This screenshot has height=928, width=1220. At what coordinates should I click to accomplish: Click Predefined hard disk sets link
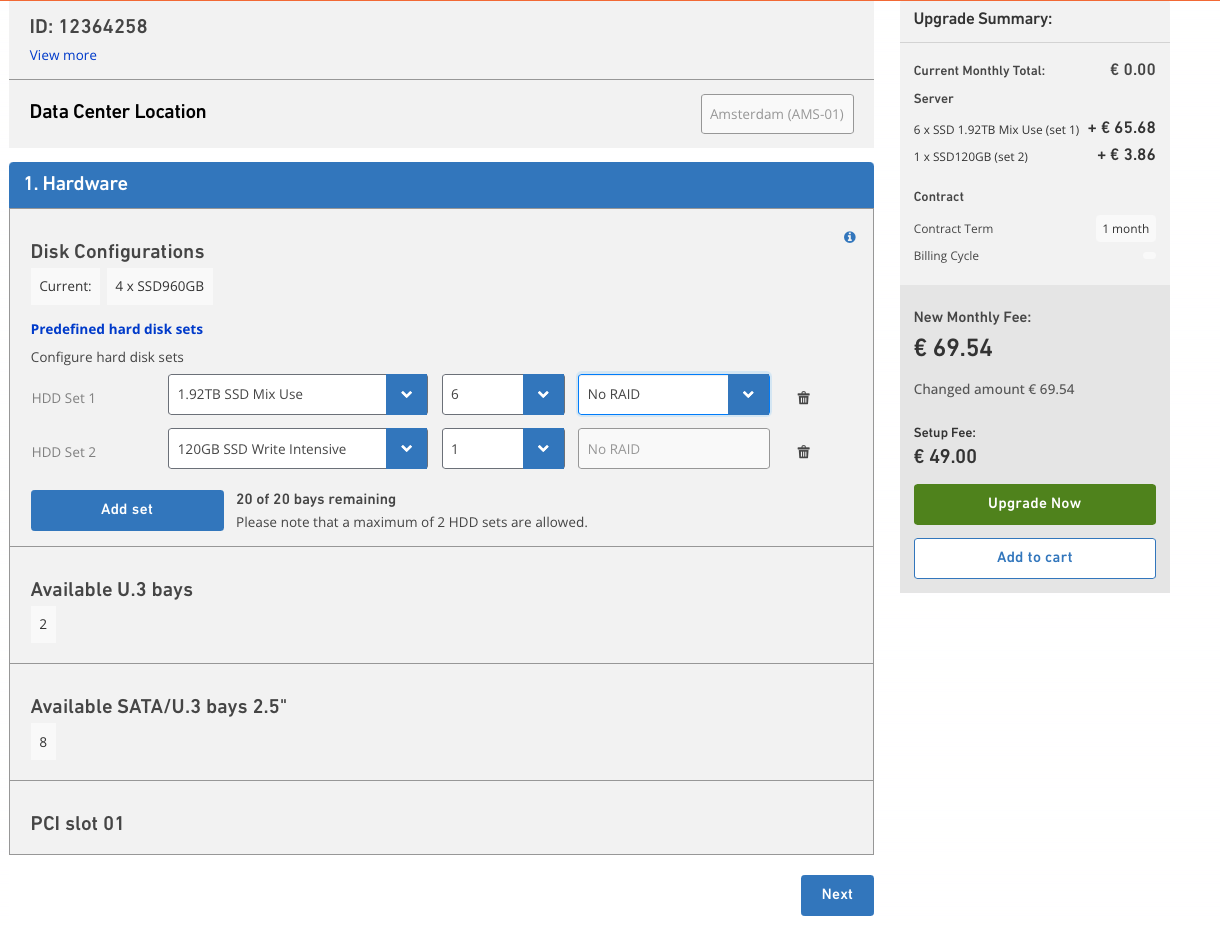point(117,329)
